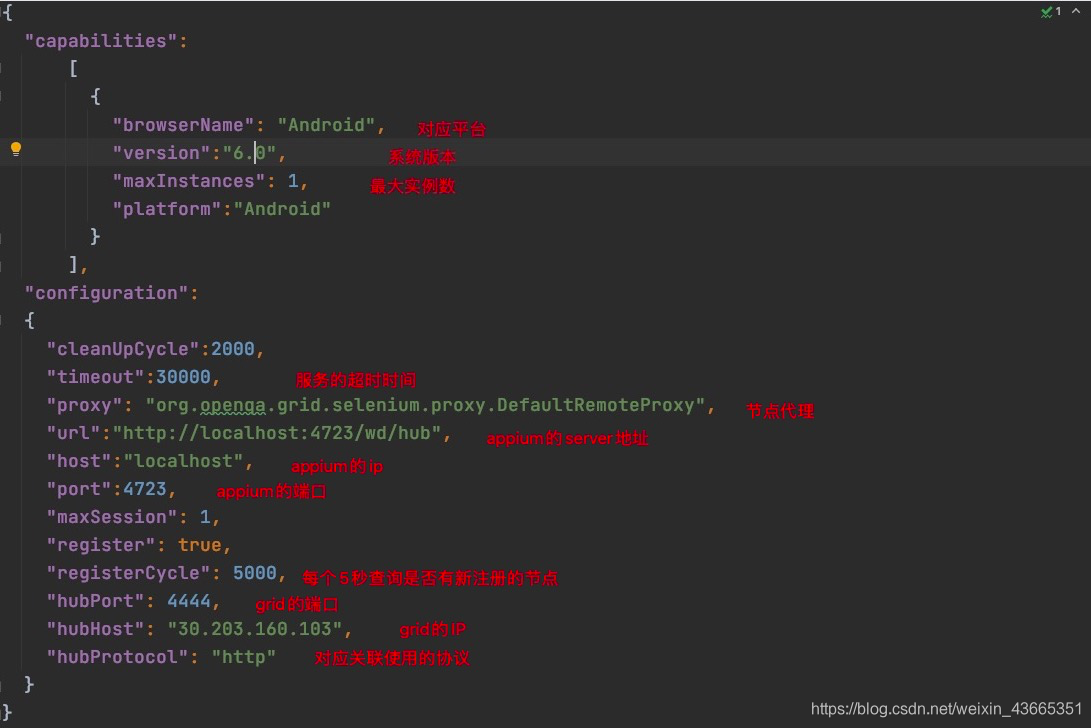Click the "version" key

tap(161, 153)
